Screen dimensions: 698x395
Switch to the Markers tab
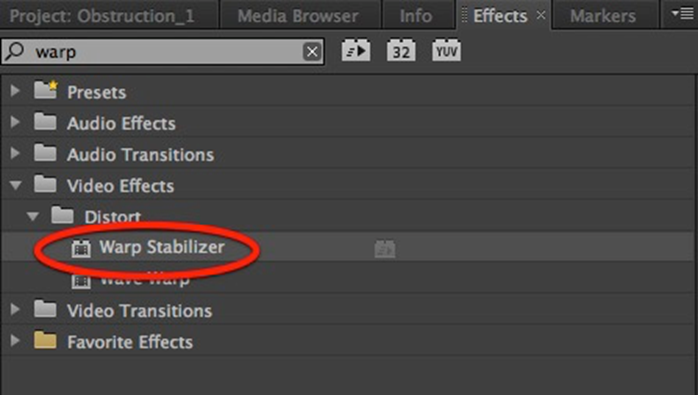603,16
